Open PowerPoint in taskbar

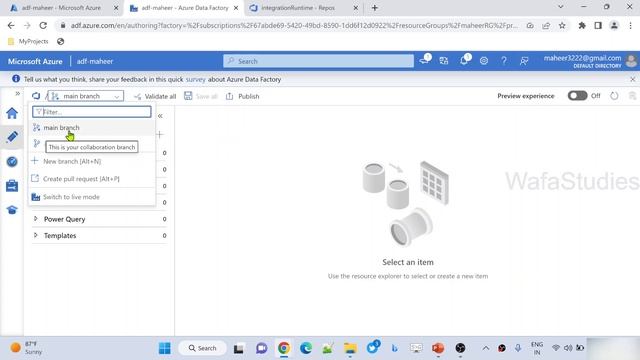[438, 348]
